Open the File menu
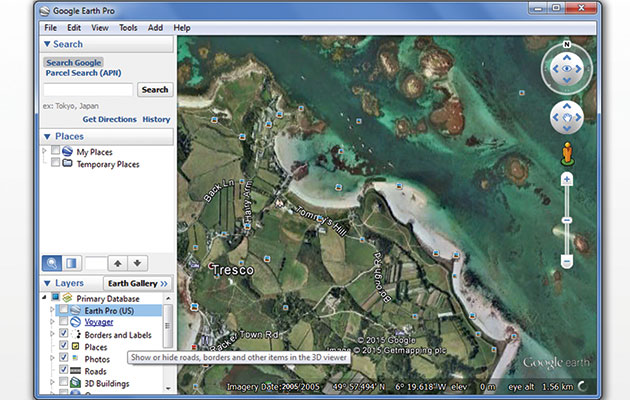This screenshot has width=630, height=400. 50,28
